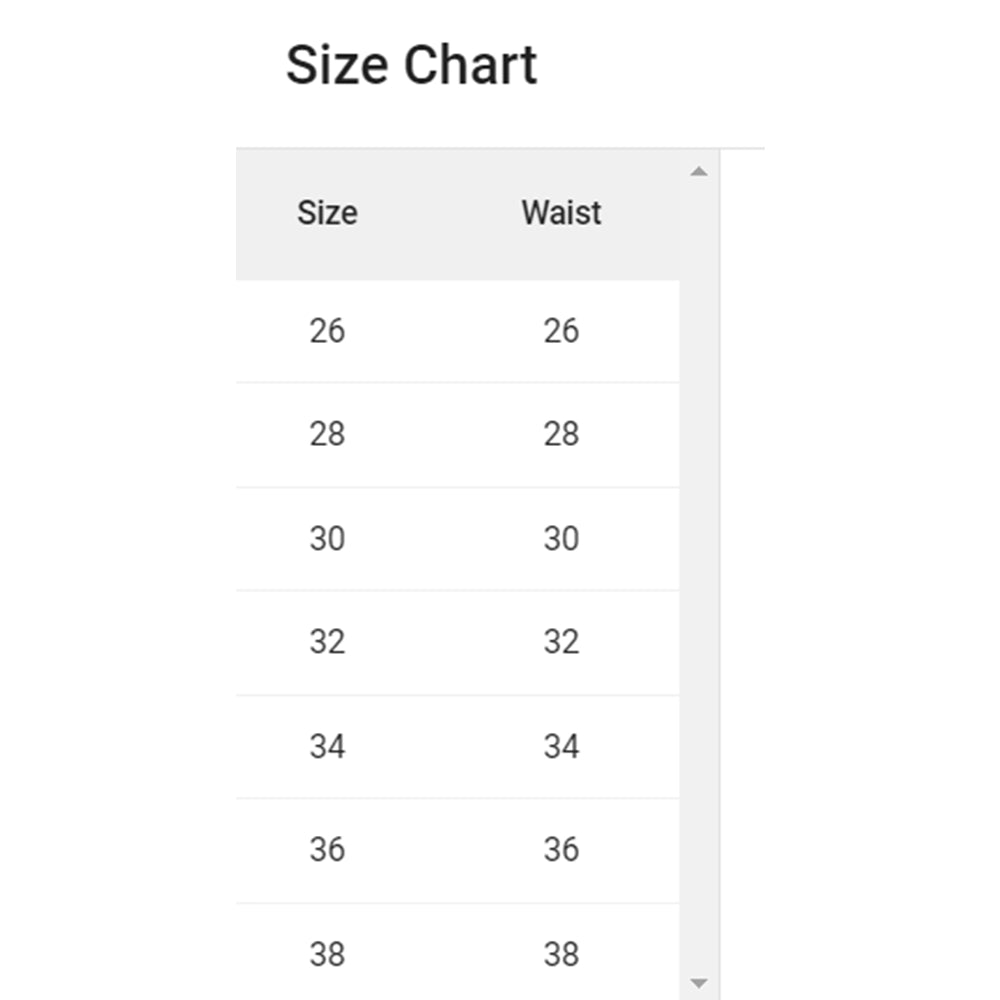Select waist measurement 32
This screenshot has height=1000, width=1000.
click(x=563, y=642)
